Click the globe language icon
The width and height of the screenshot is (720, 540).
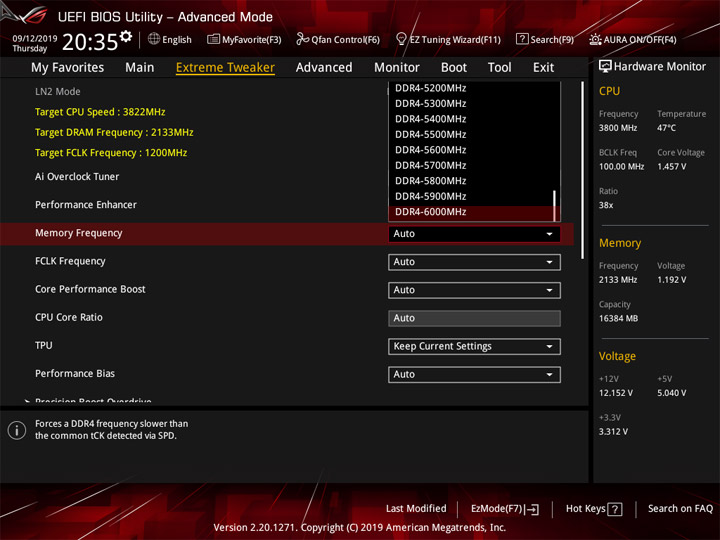tap(154, 39)
